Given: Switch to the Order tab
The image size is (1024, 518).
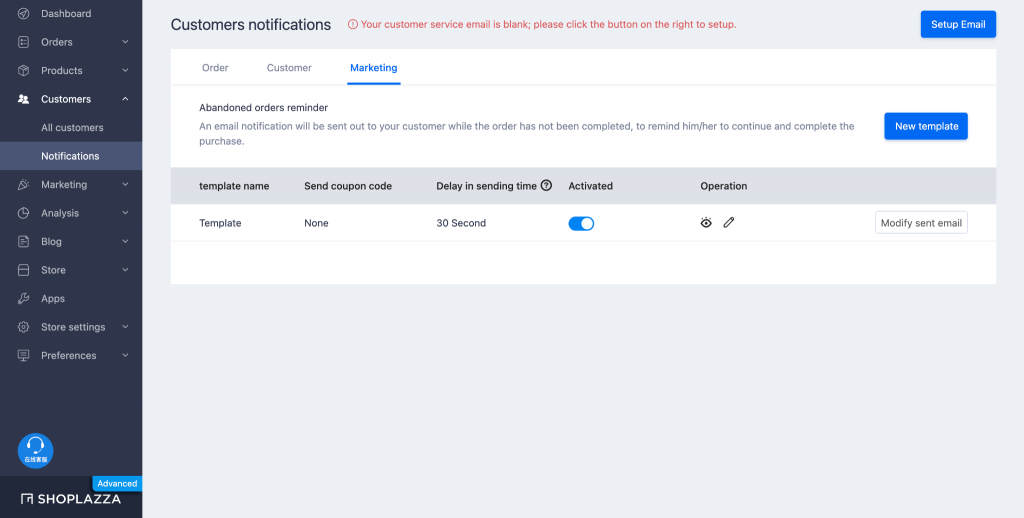Looking at the screenshot, I should click(215, 68).
